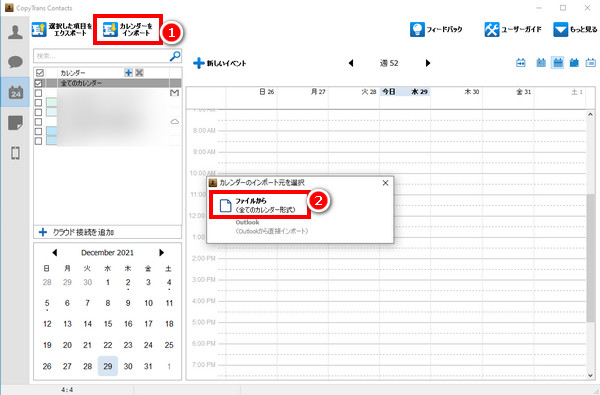The image size is (600, 395).
Task: Click 8:00 AM time label
Action: tap(204, 131)
